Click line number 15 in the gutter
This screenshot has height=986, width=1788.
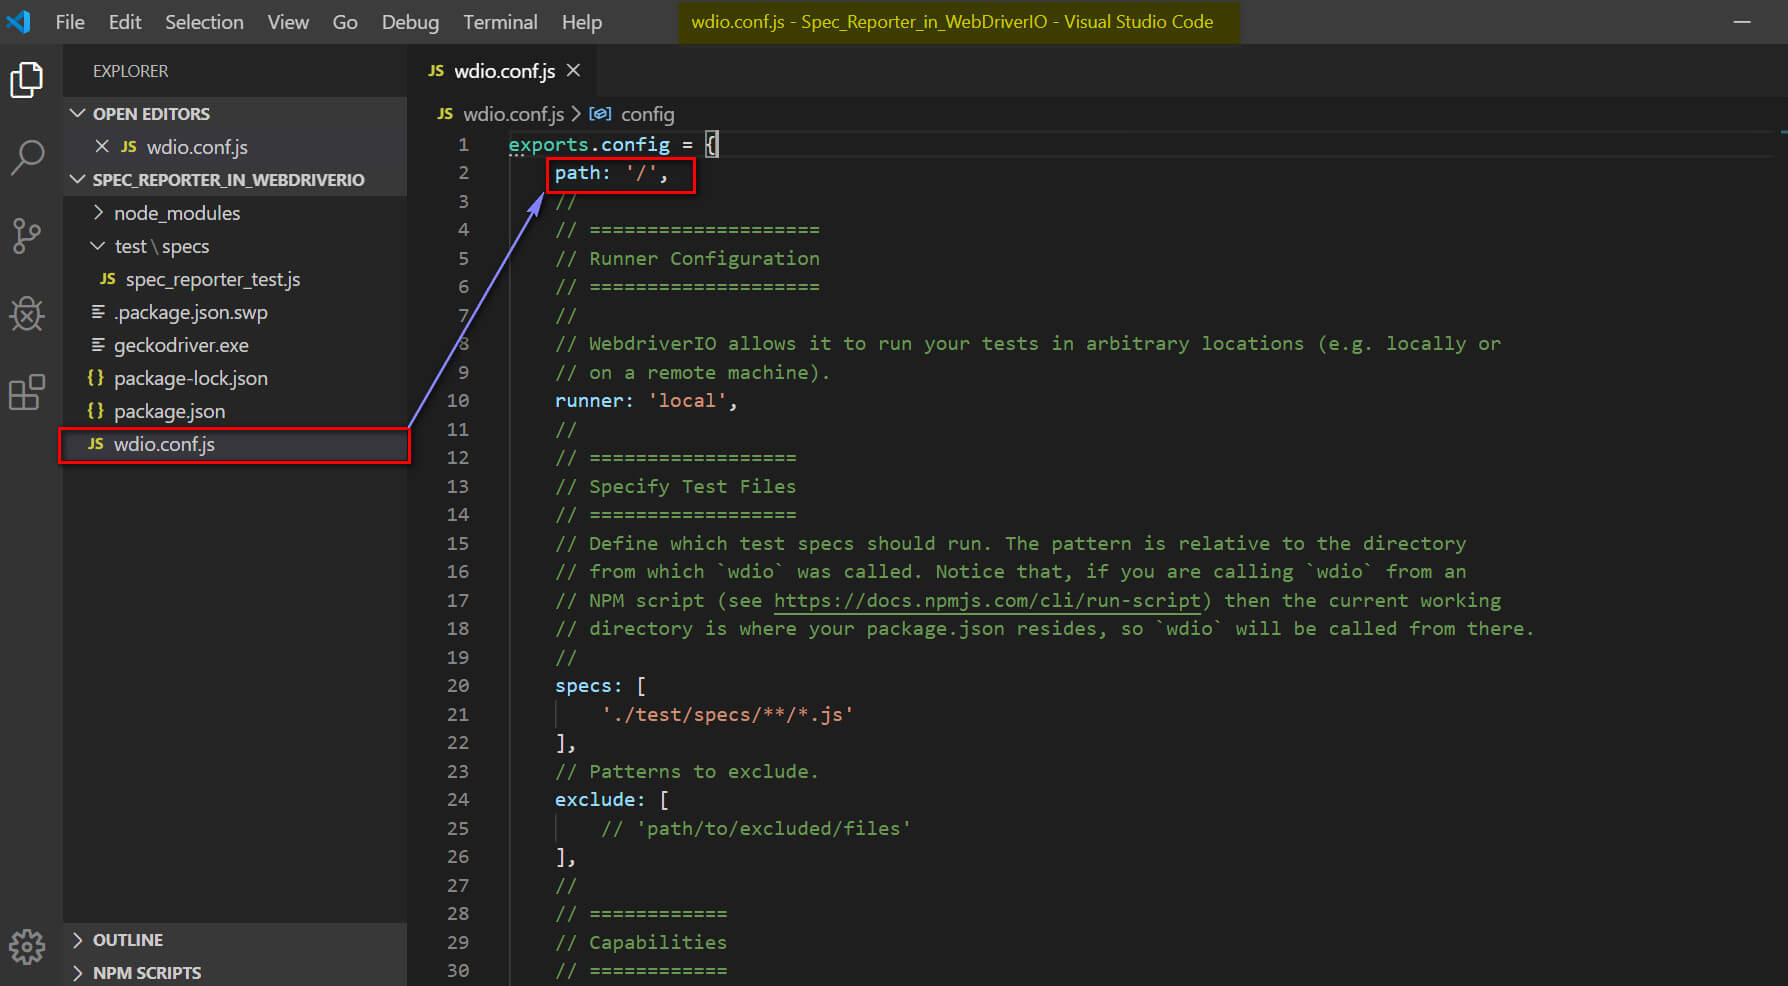coord(457,543)
